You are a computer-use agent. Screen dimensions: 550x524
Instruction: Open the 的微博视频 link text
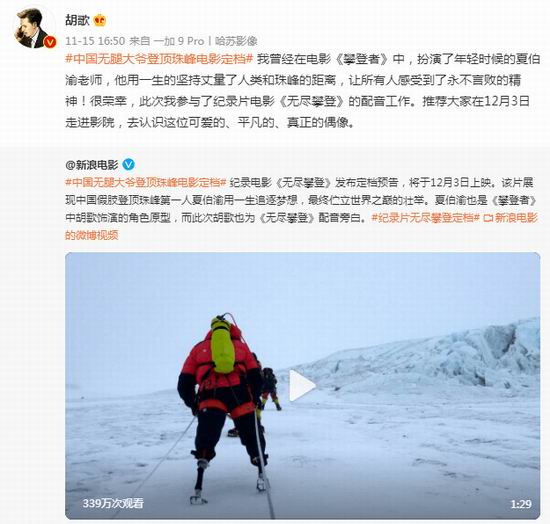(92, 235)
